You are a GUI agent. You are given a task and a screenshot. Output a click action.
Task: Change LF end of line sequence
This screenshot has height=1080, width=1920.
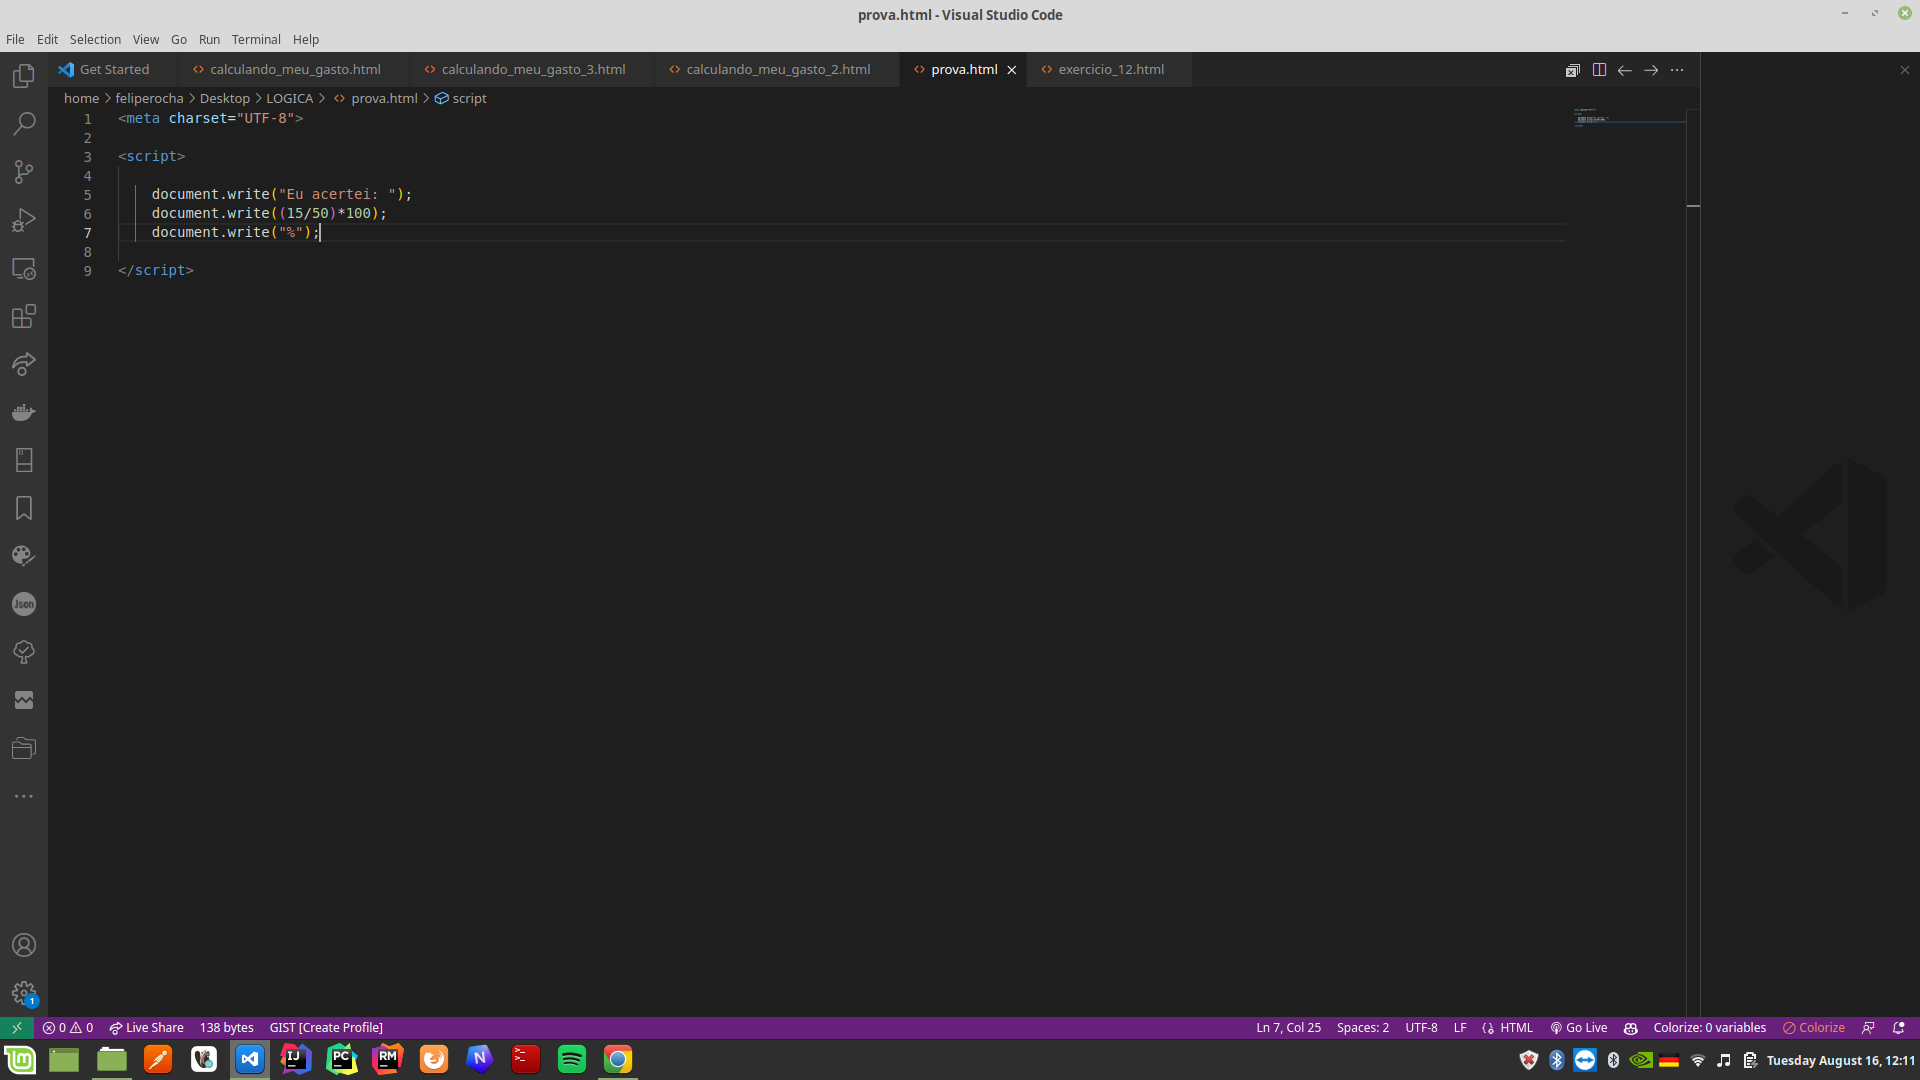coord(1460,1027)
